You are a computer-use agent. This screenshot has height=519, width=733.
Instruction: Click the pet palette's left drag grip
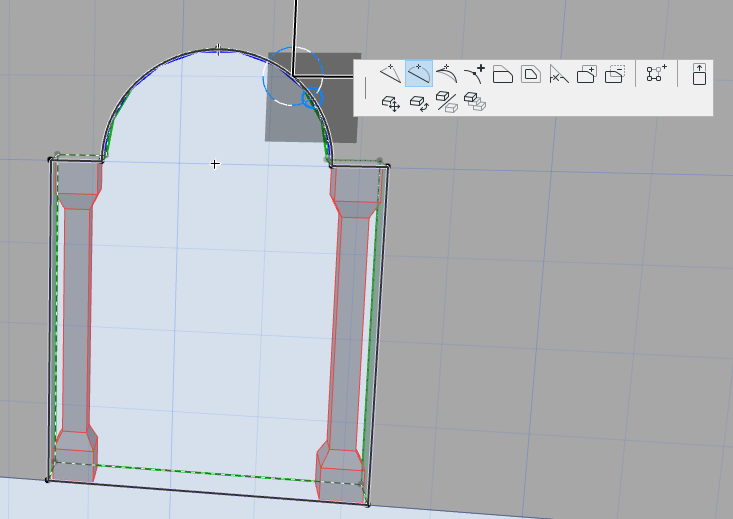coord(366,88)
